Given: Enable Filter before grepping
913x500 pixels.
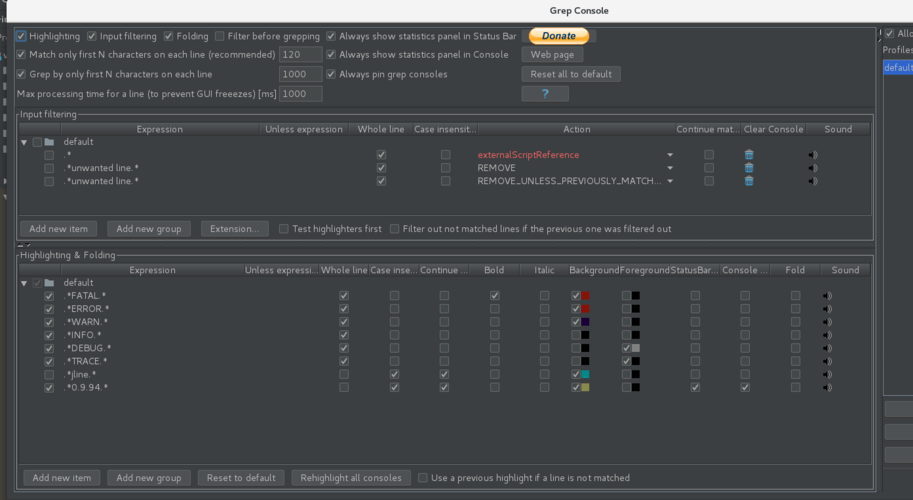Looking at the screenshot, I should pyautogui.click(x=220, y=36).
